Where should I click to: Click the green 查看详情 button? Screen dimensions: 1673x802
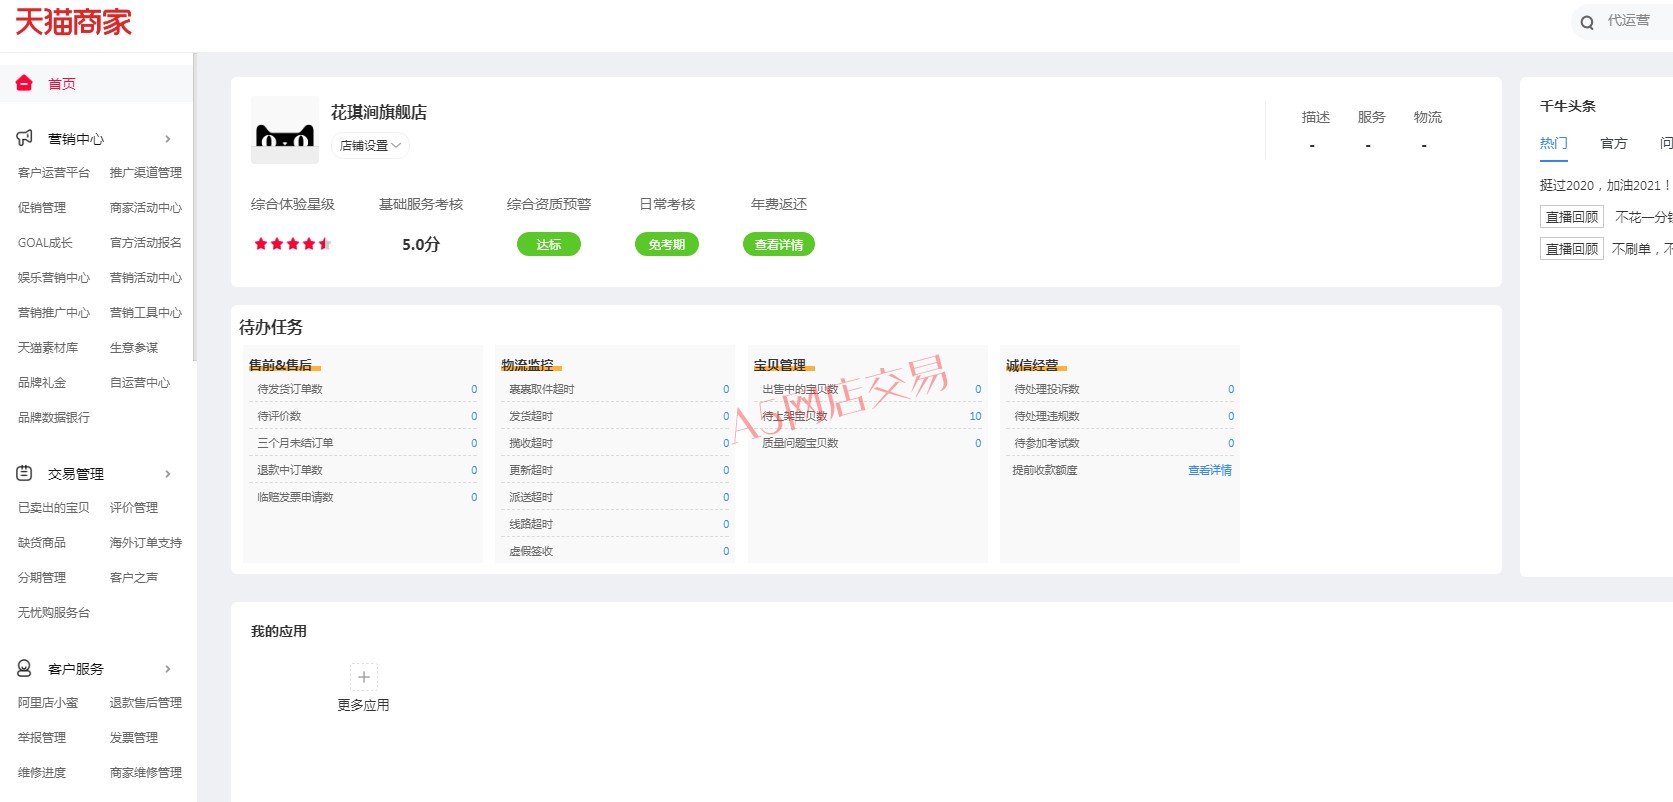coord(779,244)
